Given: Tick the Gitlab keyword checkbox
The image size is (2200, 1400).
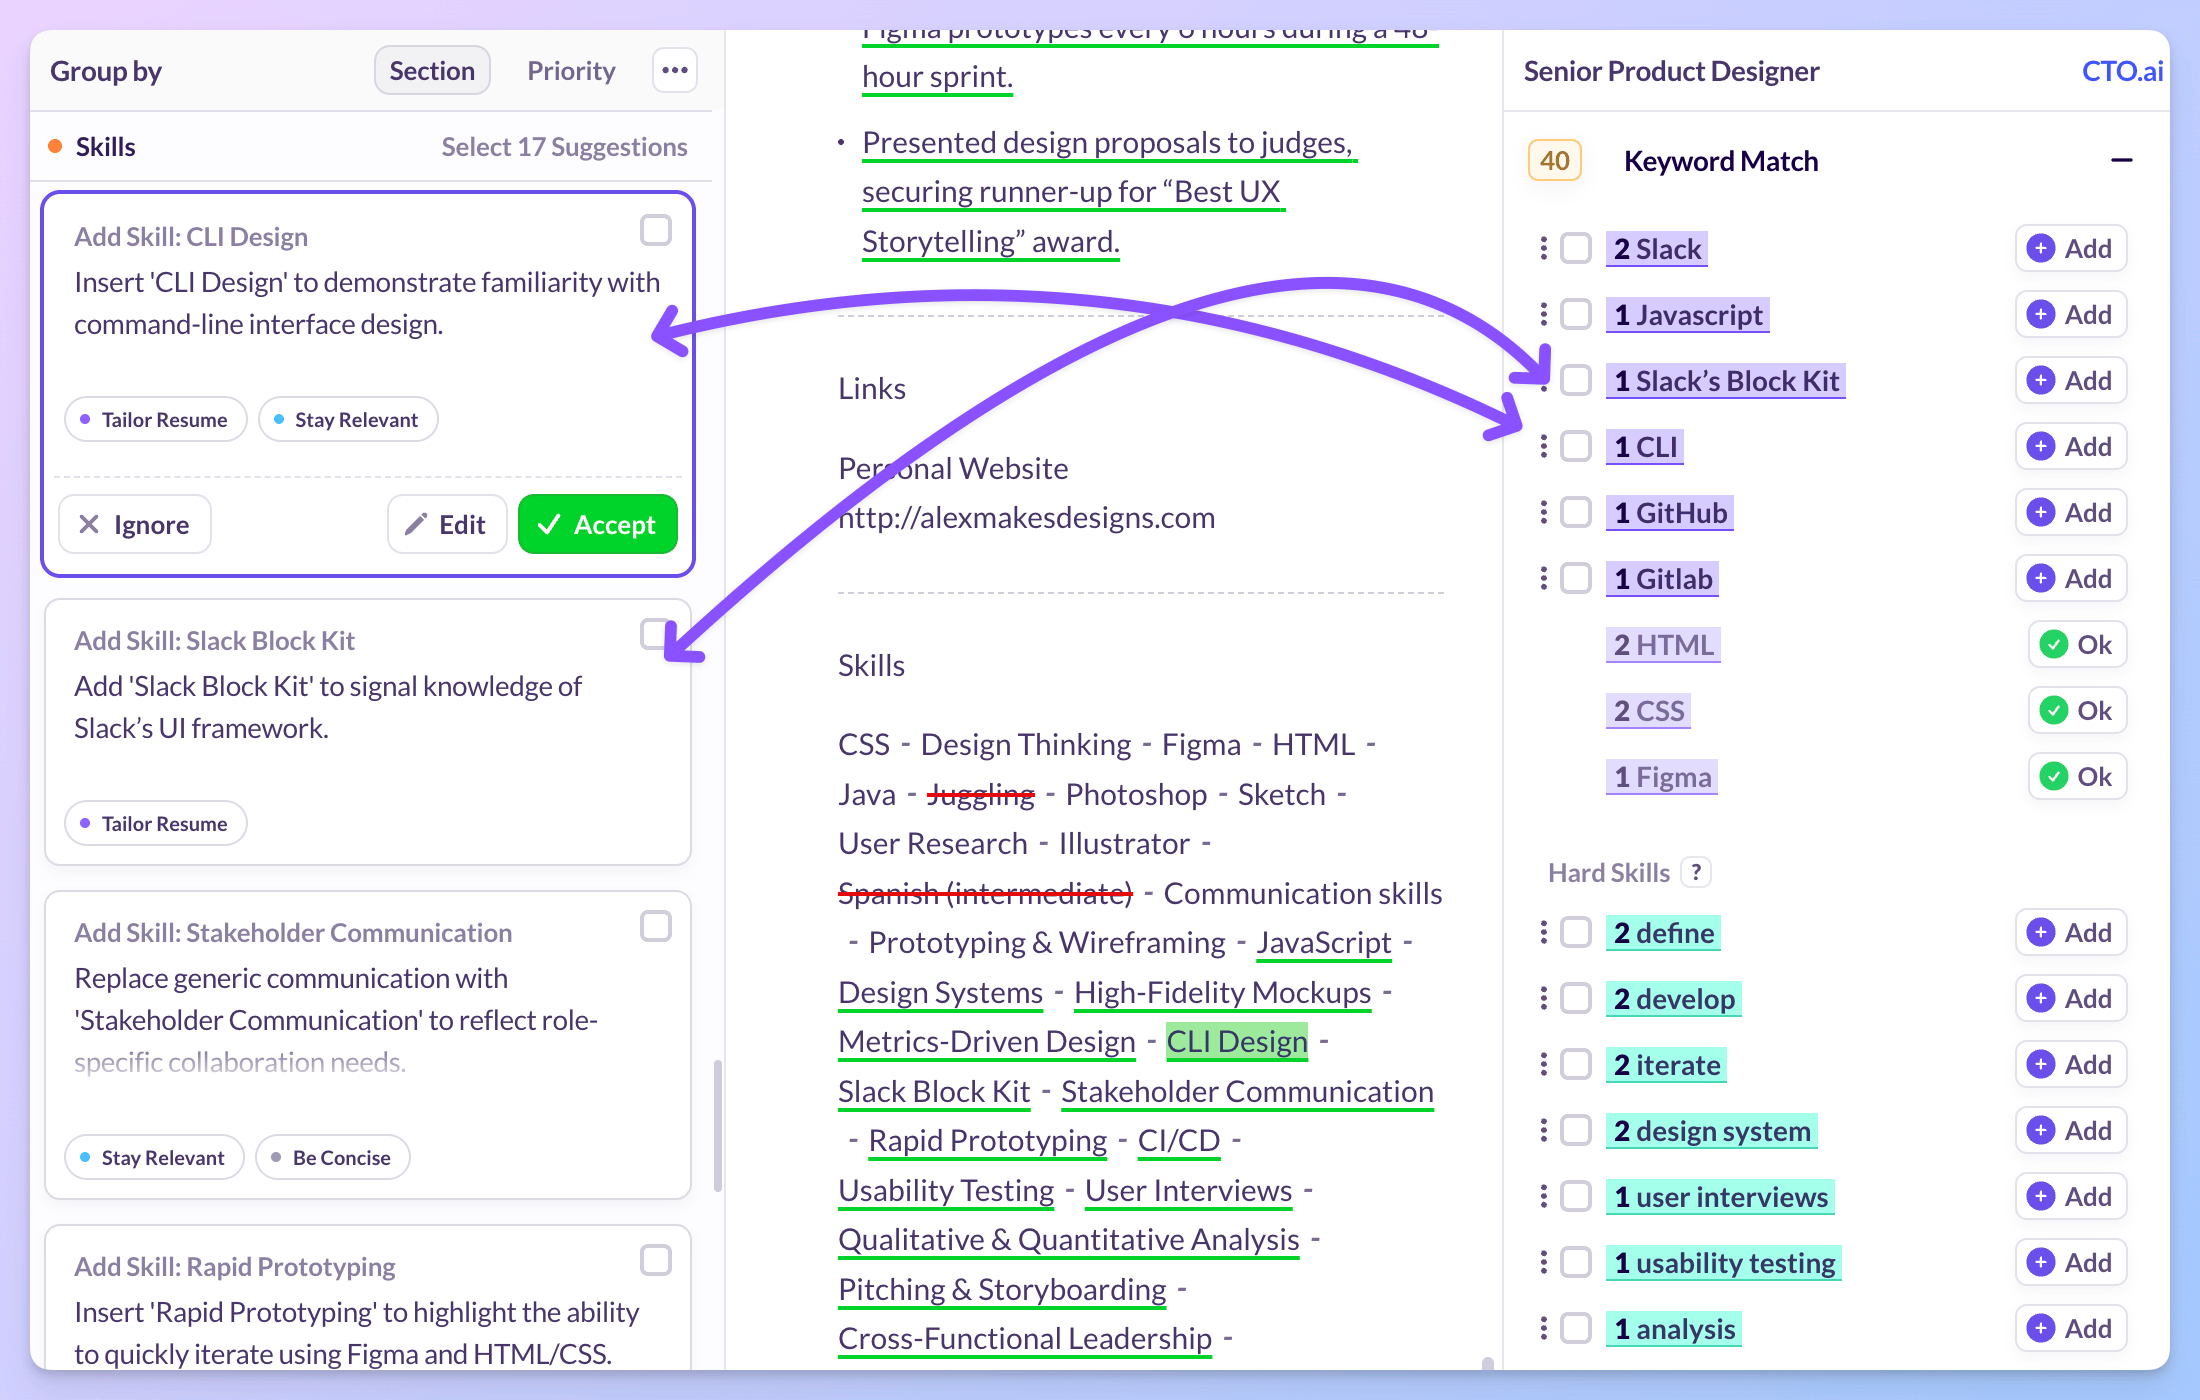Looking at the screenshot, I should (x=1576, y=578).
